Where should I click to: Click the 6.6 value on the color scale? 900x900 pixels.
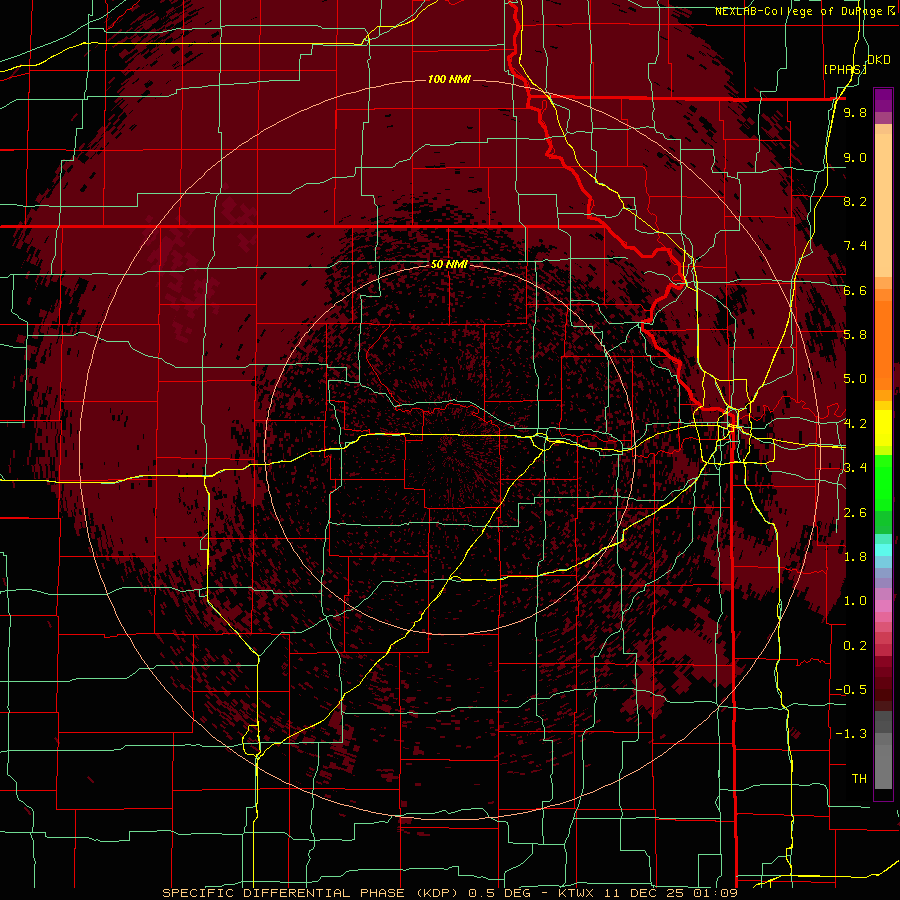pos(855,290)
